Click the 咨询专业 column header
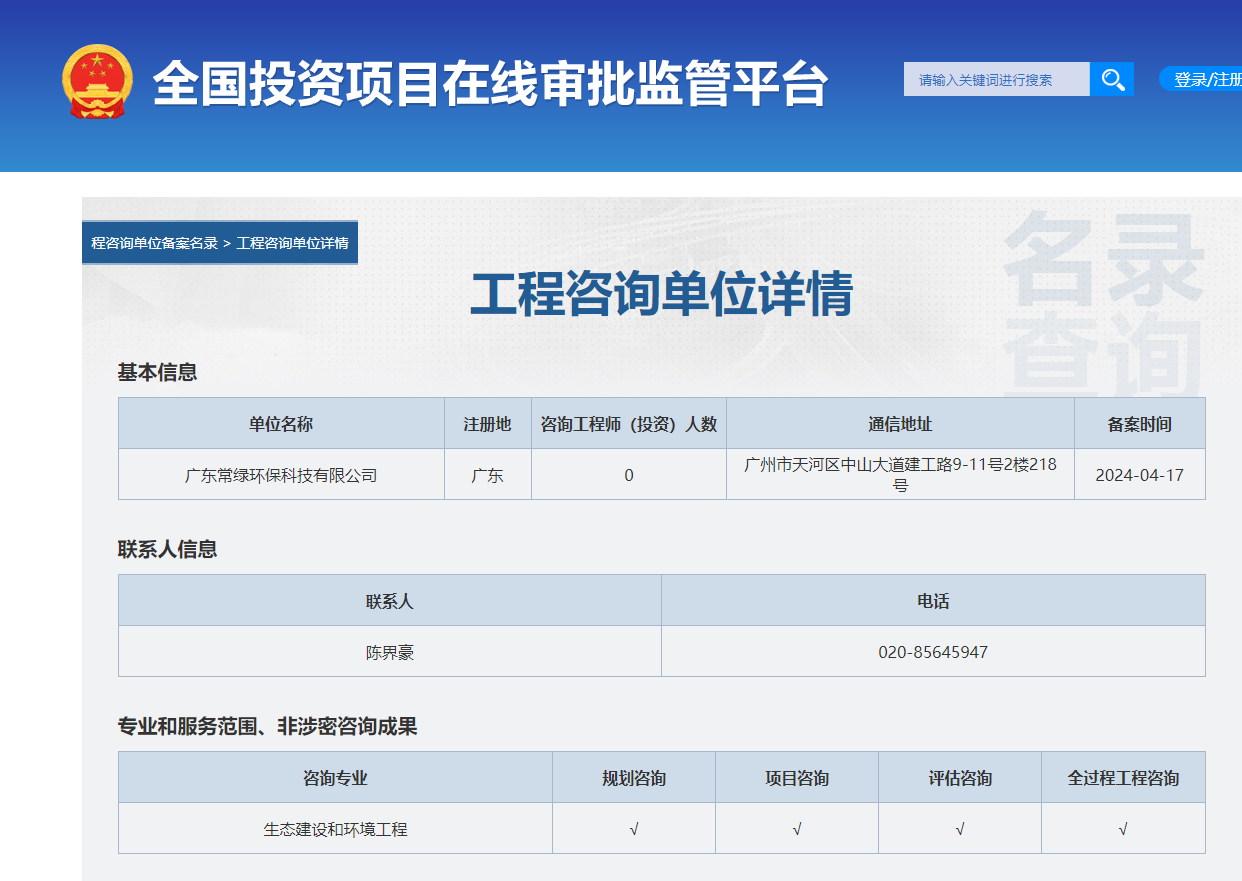Screen dimensions: 1242x881 [x=335, y=777]
